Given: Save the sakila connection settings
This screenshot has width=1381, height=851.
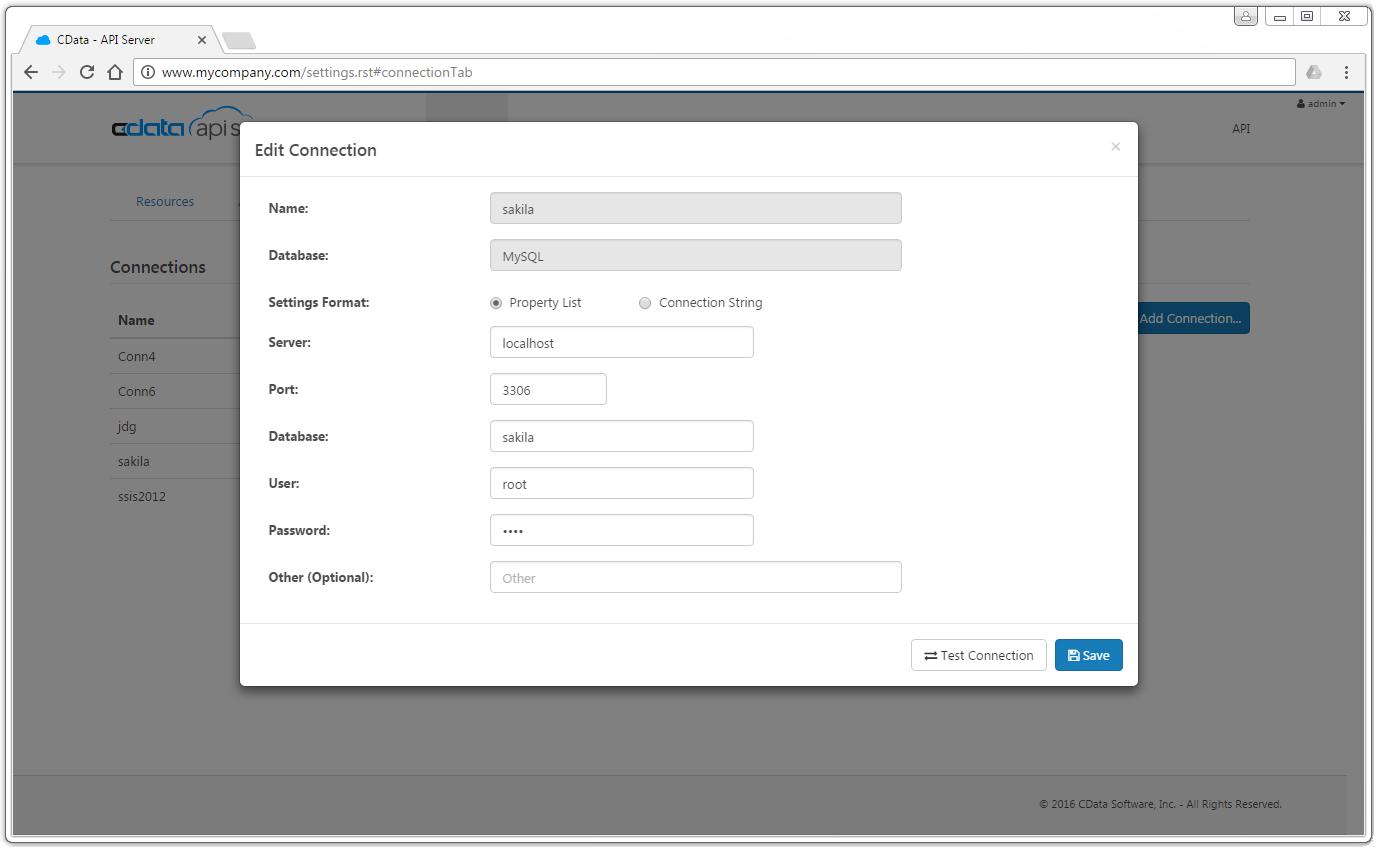Looking at the screenshot, I should click(1088, 655).
